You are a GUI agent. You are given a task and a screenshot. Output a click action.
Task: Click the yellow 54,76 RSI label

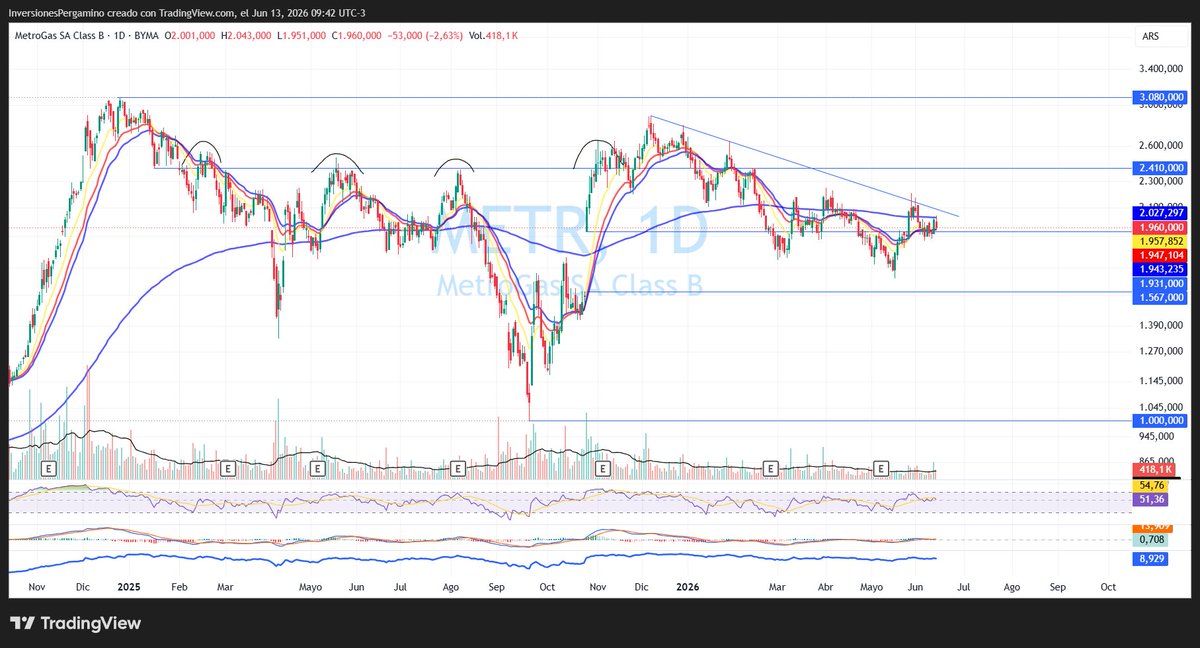[x=1149, y=484]
